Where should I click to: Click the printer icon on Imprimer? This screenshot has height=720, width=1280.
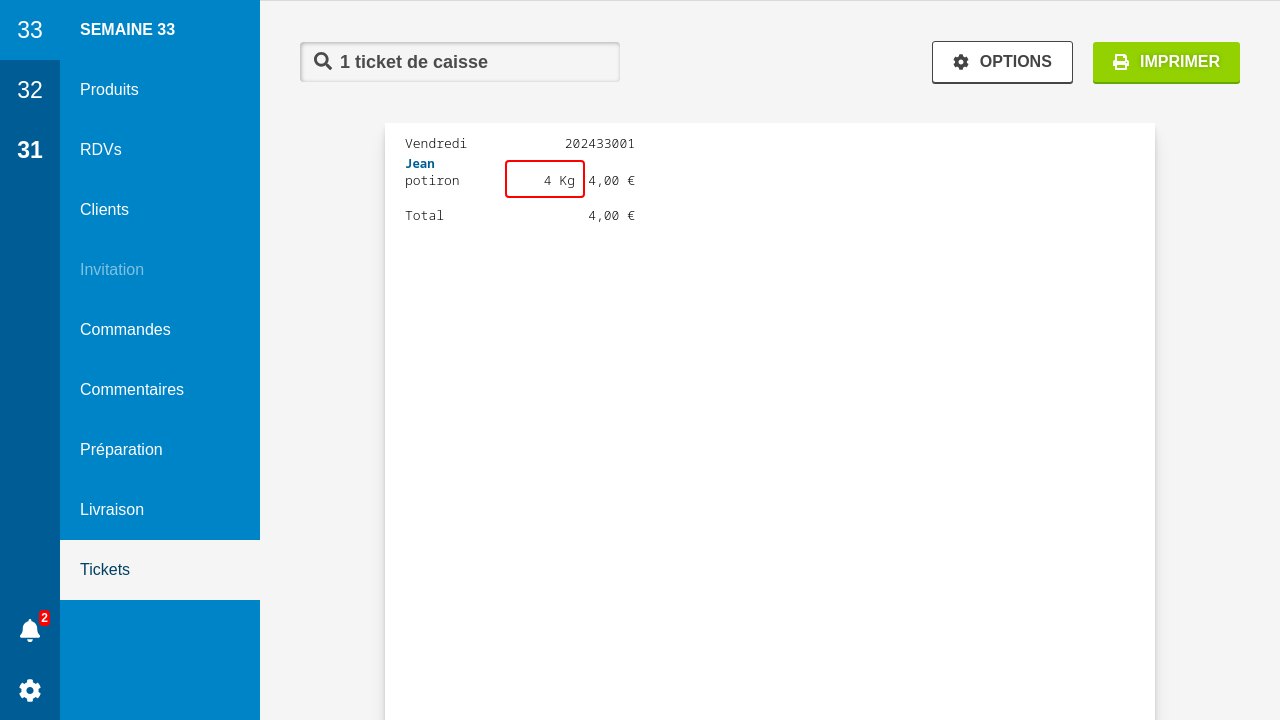[1121, 62]
